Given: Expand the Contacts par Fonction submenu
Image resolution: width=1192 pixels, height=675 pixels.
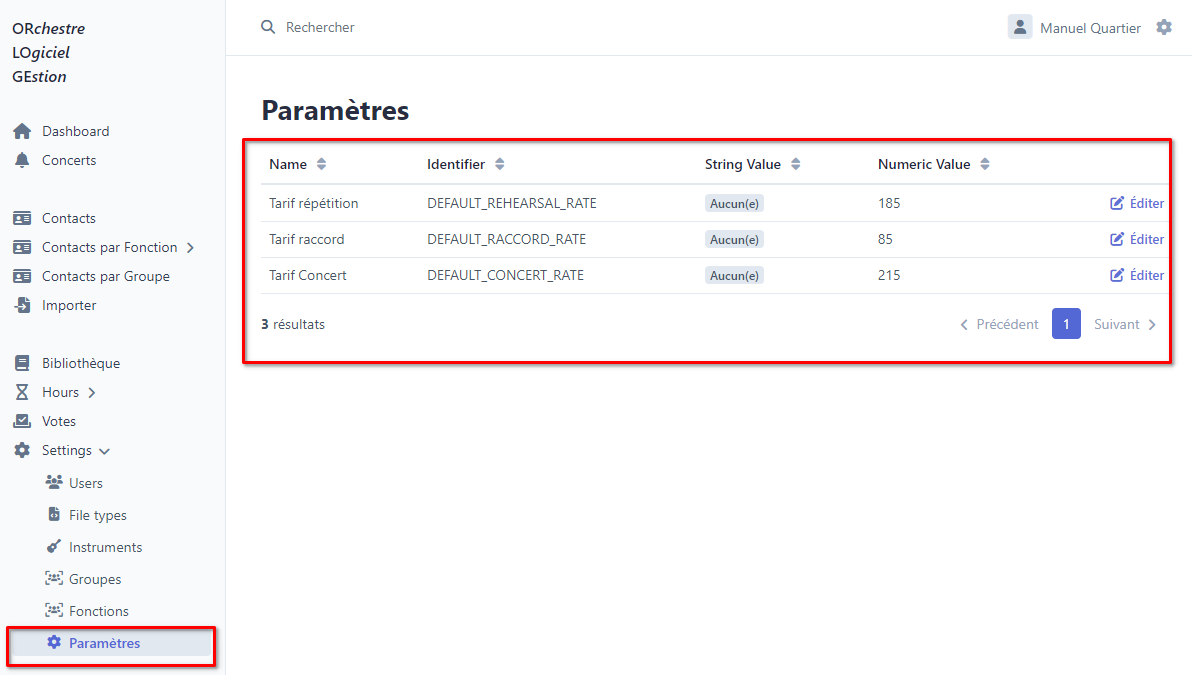Looking at the screenshot, I should (x=191, y=247).
